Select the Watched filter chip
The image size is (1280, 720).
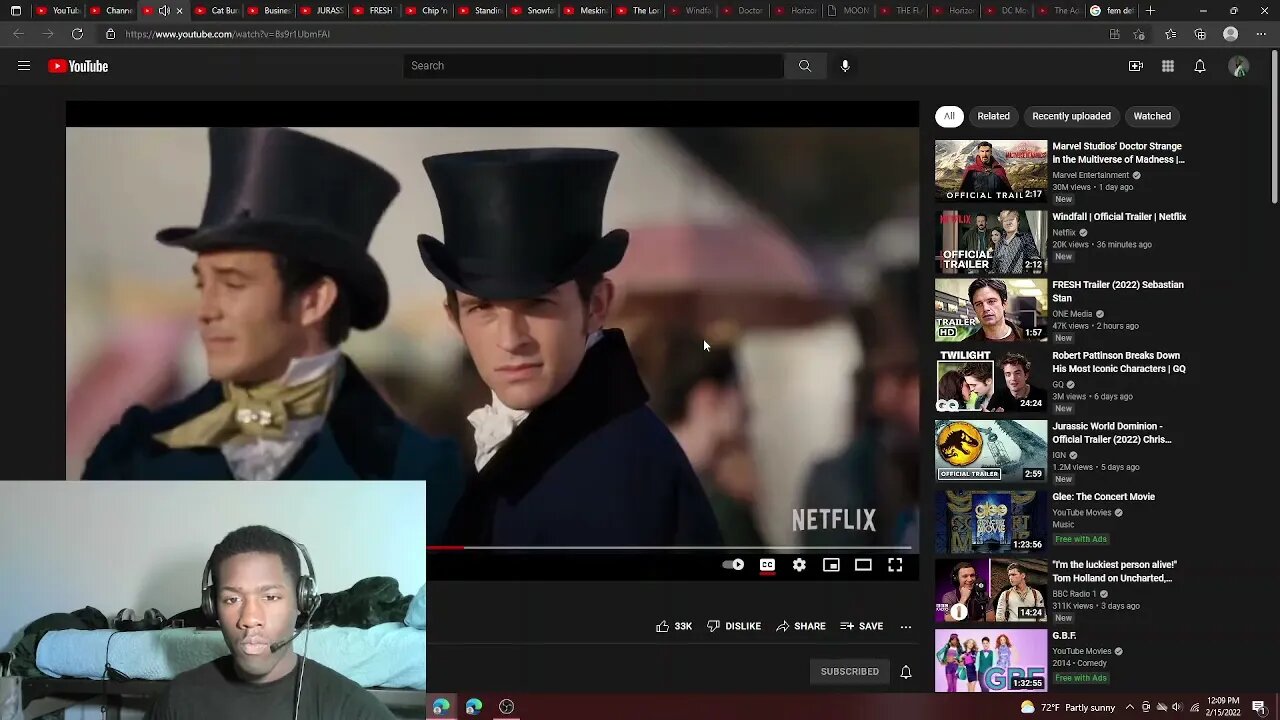pyautogui.click(x=1152, y=116)
